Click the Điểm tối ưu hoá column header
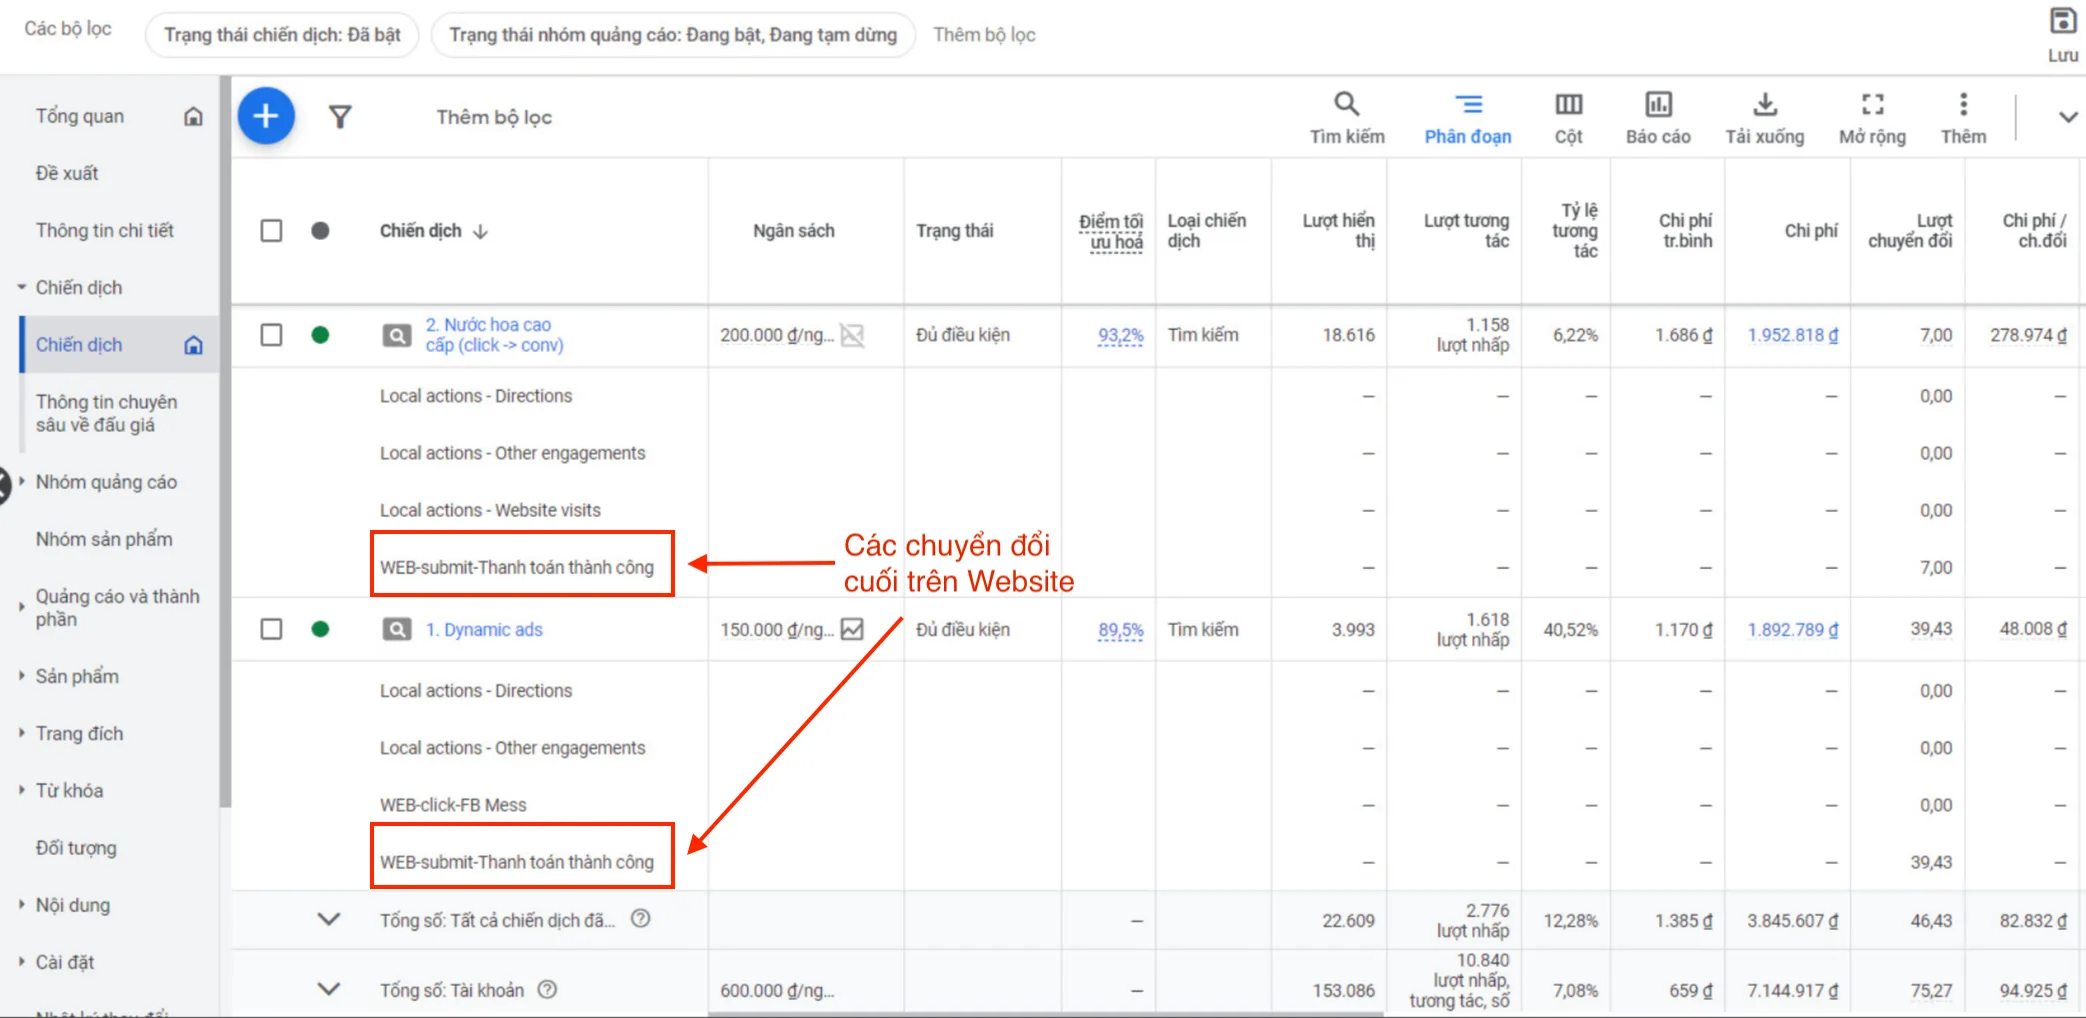Screen dimensions: 2086x1018 pyautogui.click(x=1110, y=232)
